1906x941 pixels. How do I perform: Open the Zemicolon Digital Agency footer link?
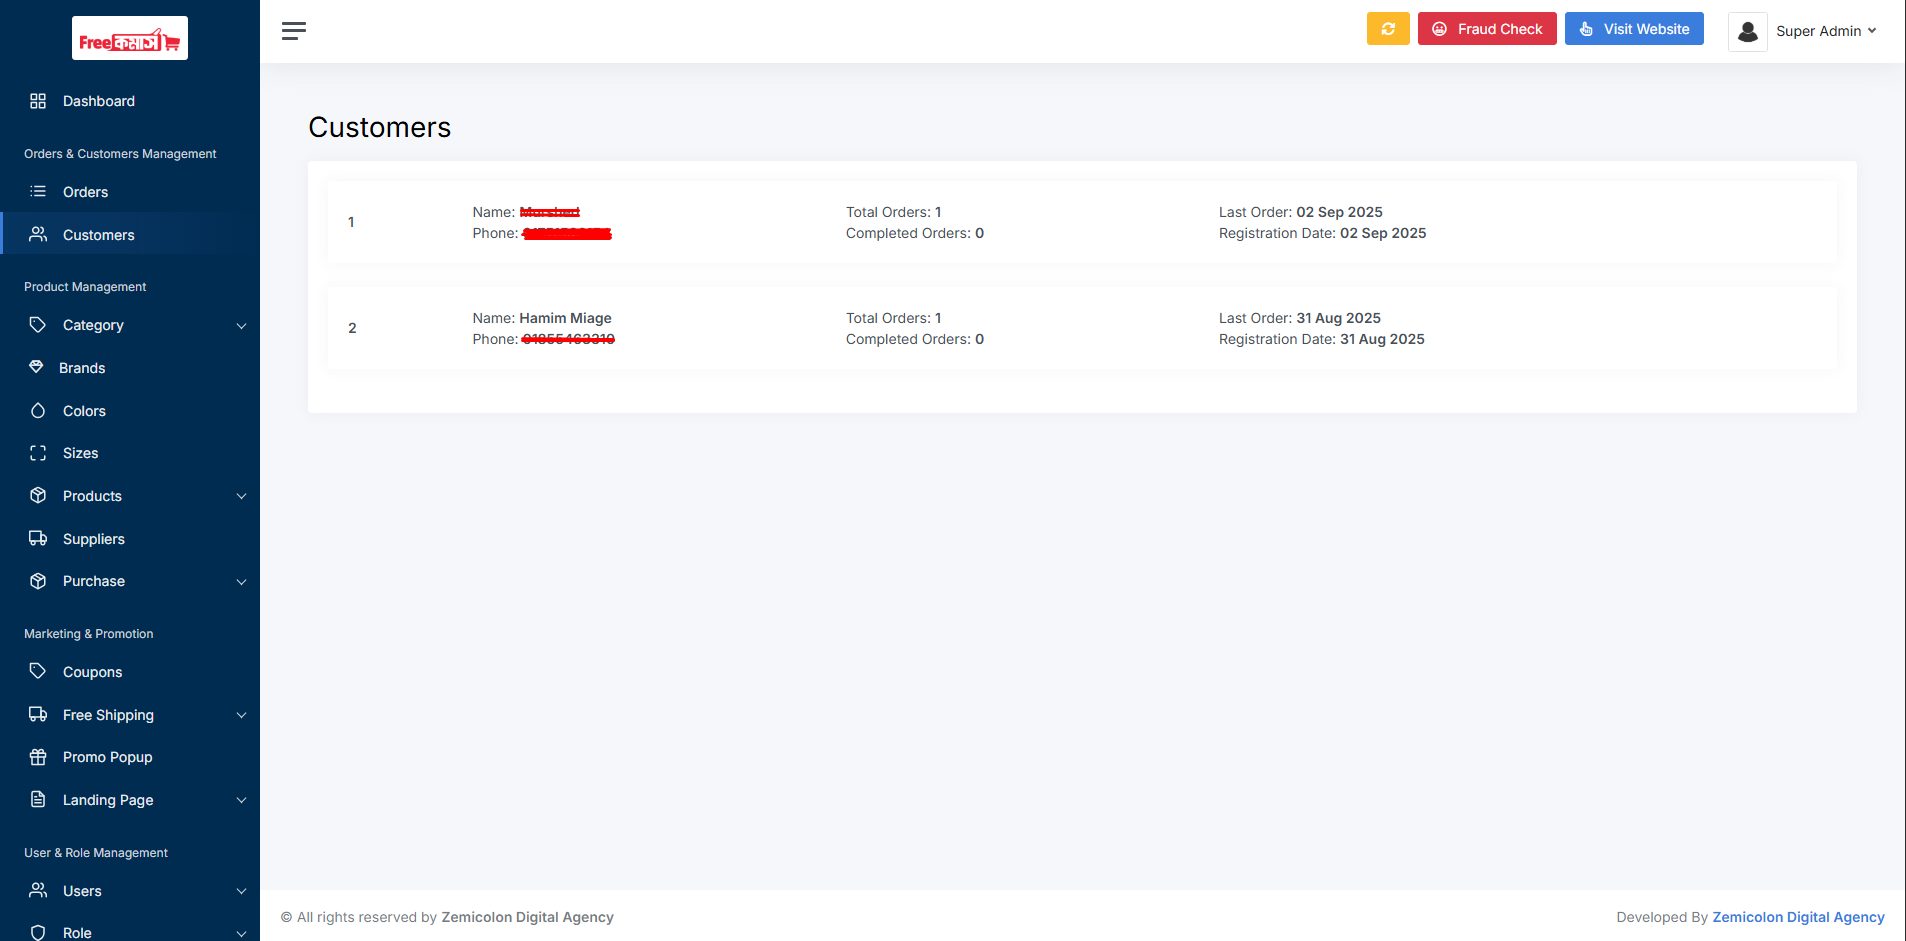1797,917
